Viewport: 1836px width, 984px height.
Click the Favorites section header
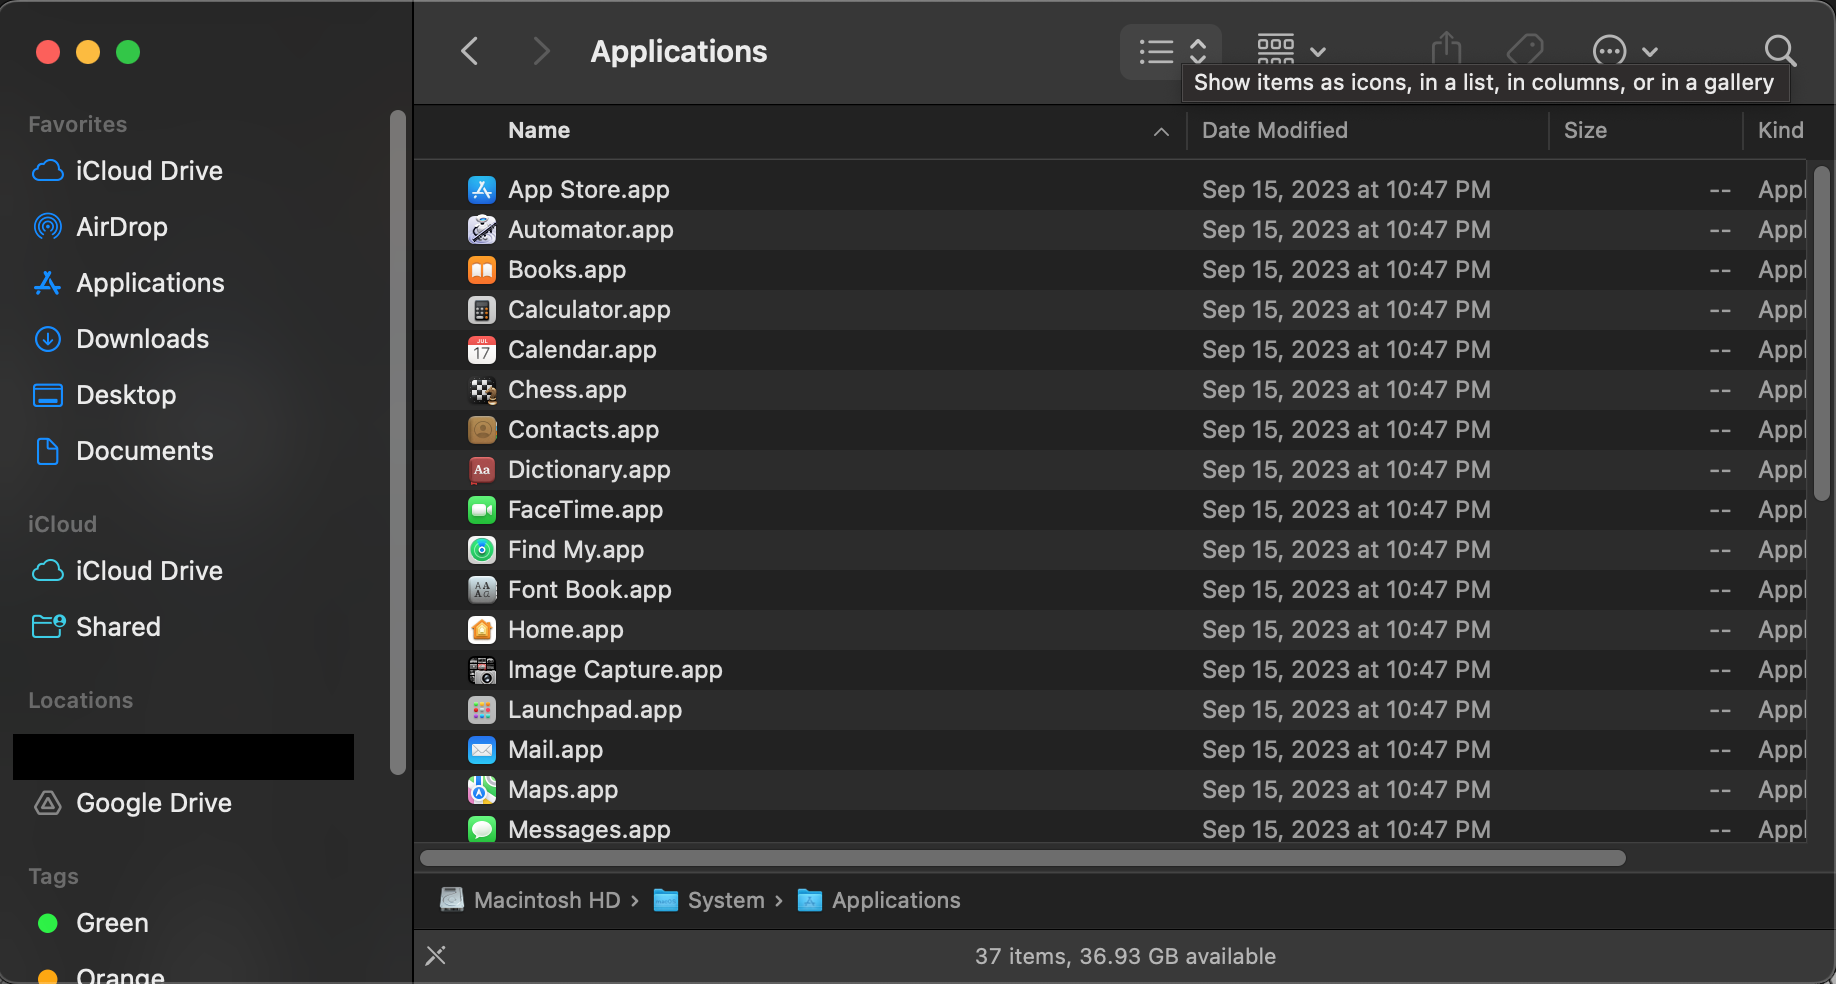[x=78, y=124]
